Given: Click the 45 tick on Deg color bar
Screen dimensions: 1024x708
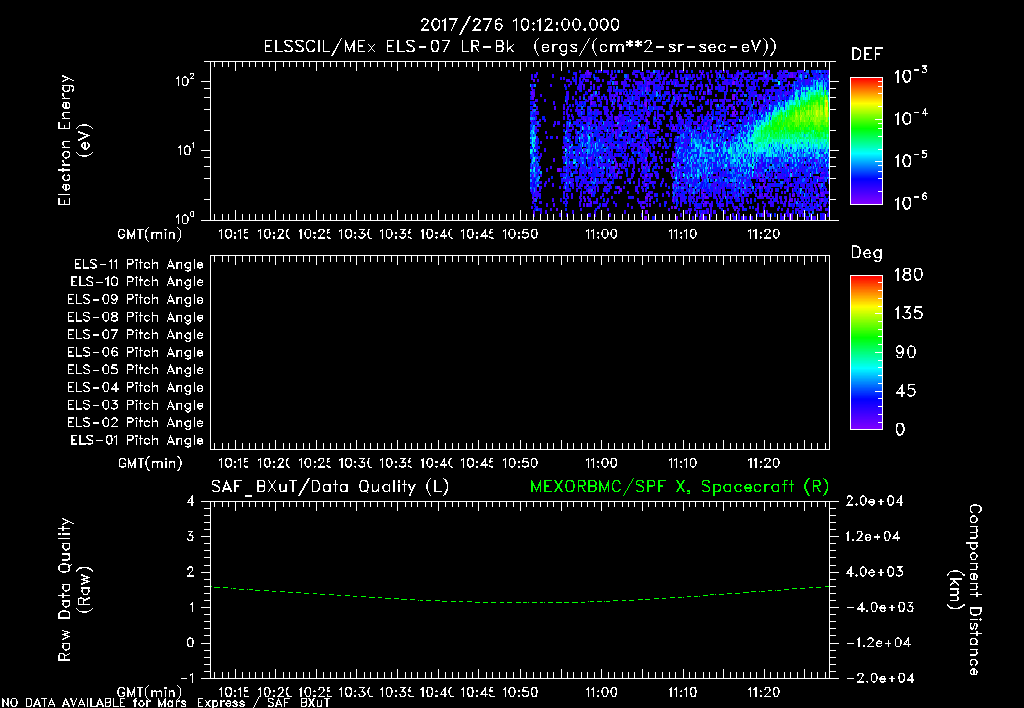Looking at the screenshot, I should tap(906, 391).
